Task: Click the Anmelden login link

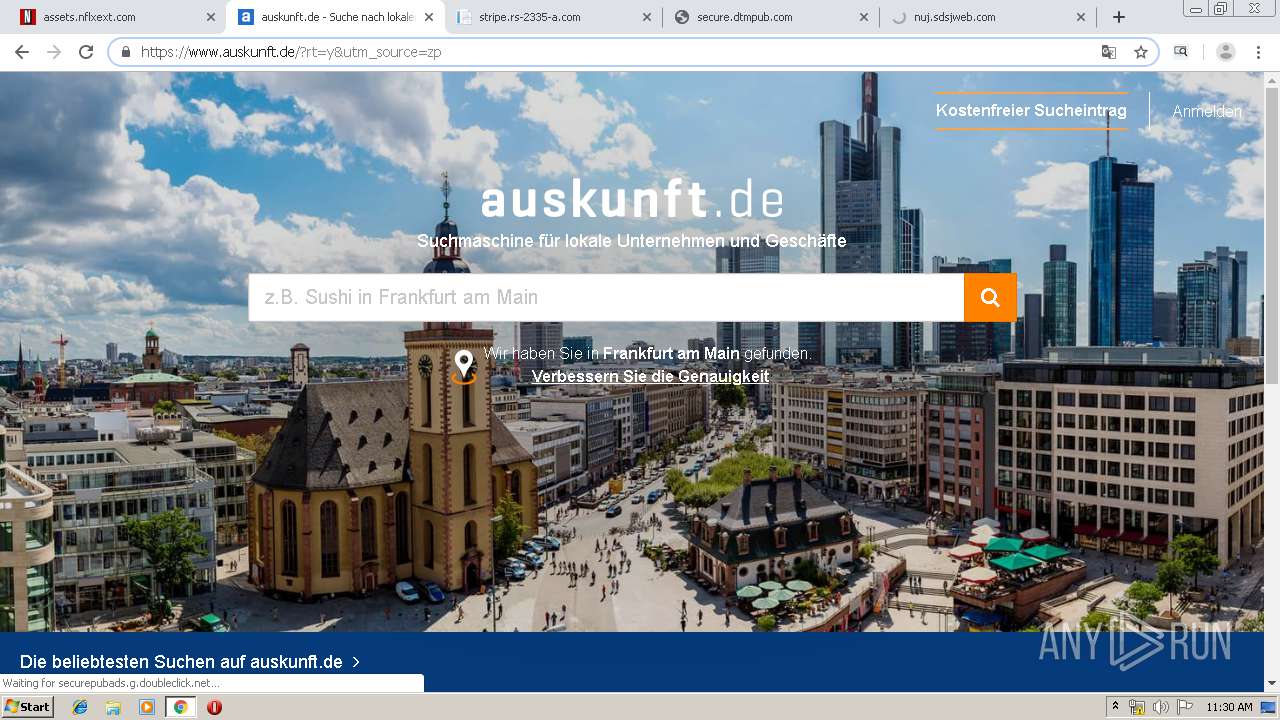Action: point(1207,111)
